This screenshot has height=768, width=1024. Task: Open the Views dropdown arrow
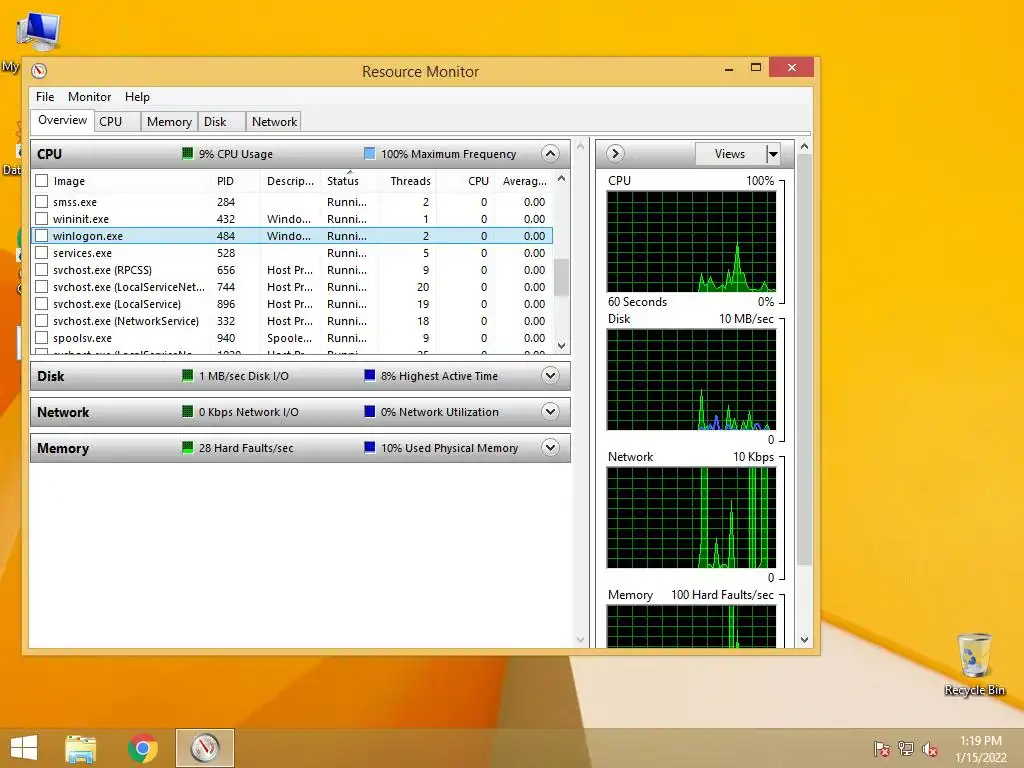pyautogui.click(x=773, y=154)
